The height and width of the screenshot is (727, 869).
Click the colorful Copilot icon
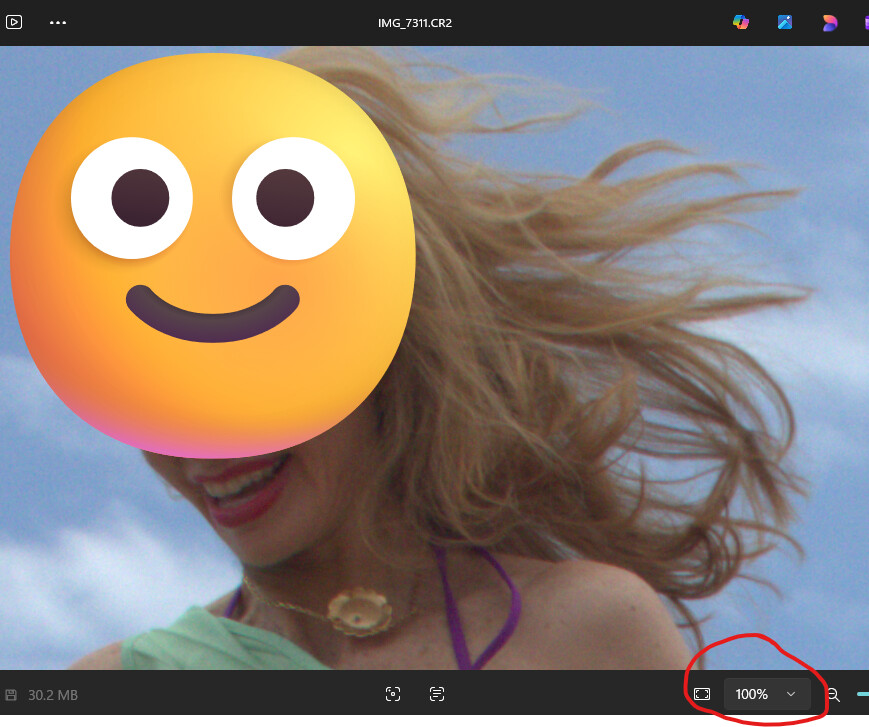click(741, 22)
